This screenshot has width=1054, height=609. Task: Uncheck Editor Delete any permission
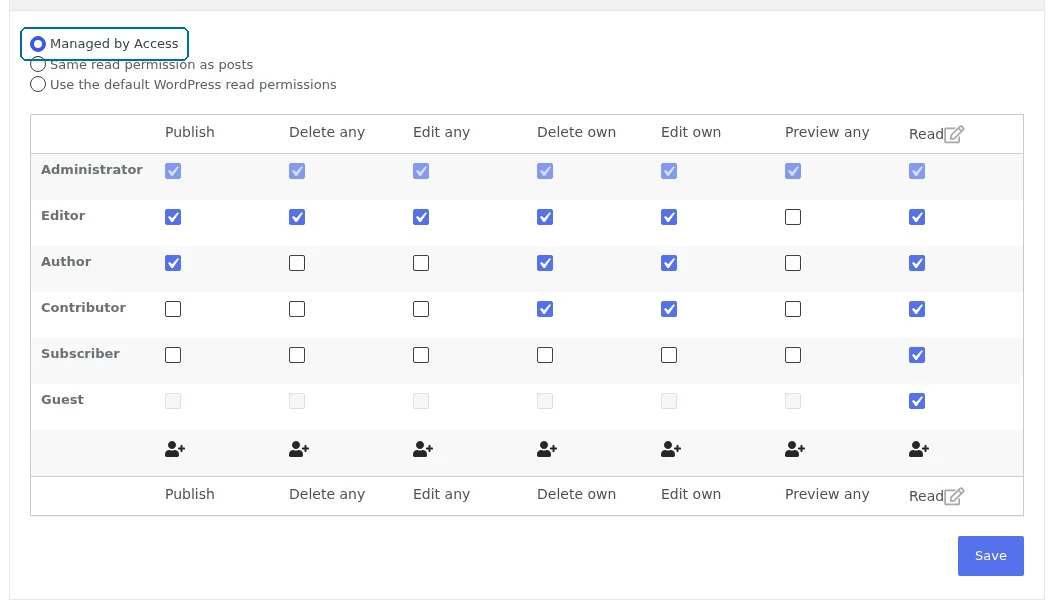point(297,217)
